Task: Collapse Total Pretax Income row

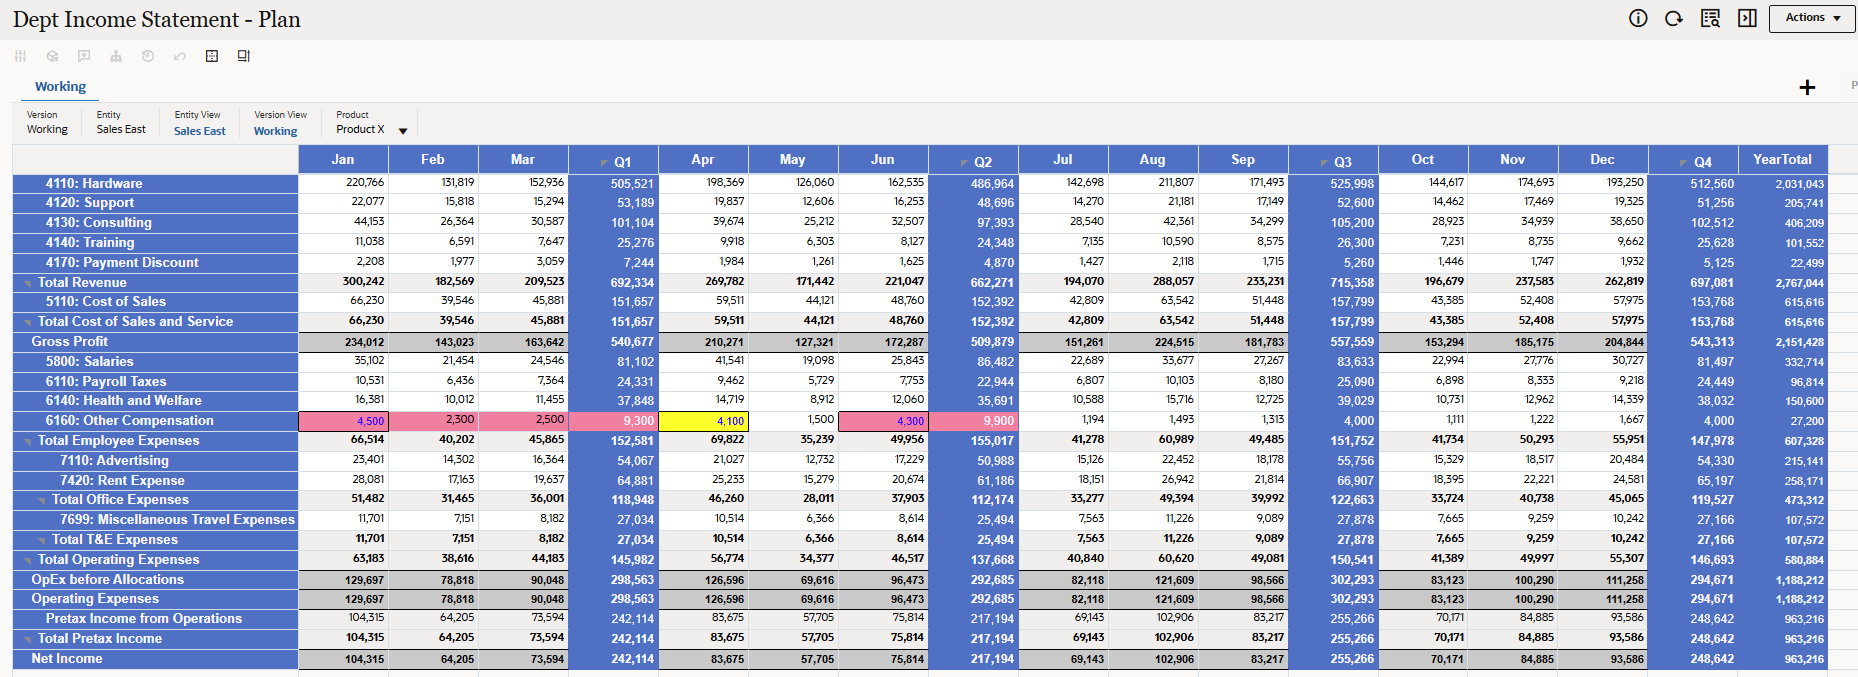Action: click(x=28, y=640)
